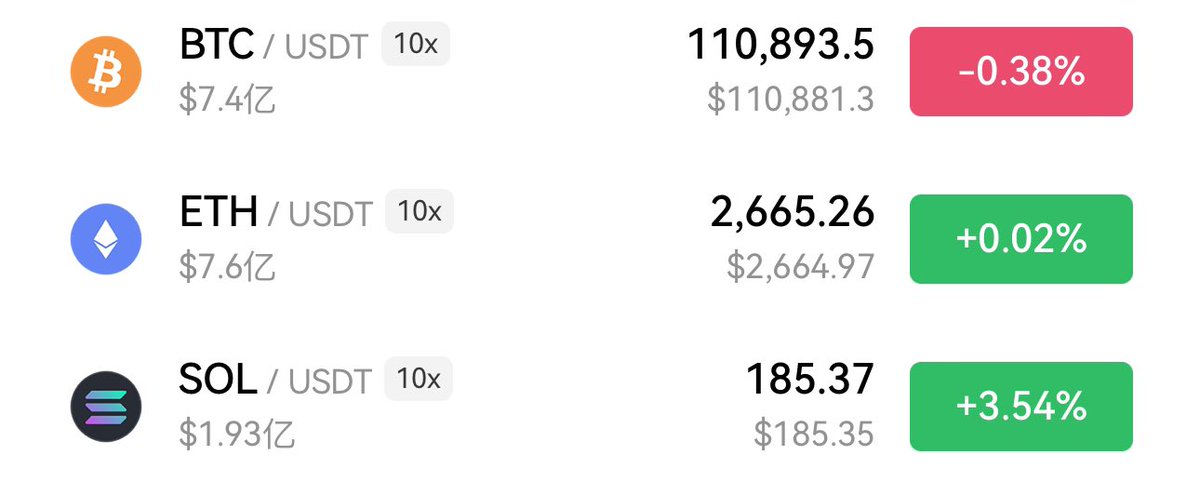
Task: Click the BTC volume $7.4亿
Action: 227,99
